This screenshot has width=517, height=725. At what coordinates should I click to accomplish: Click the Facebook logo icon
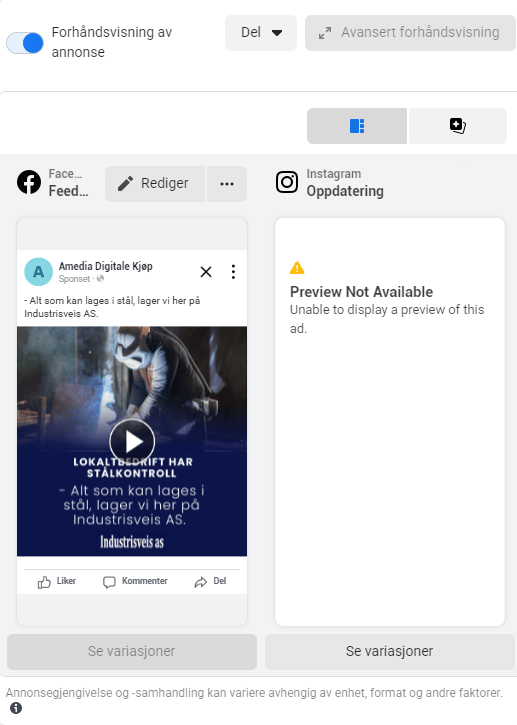(x=29, y=182)
